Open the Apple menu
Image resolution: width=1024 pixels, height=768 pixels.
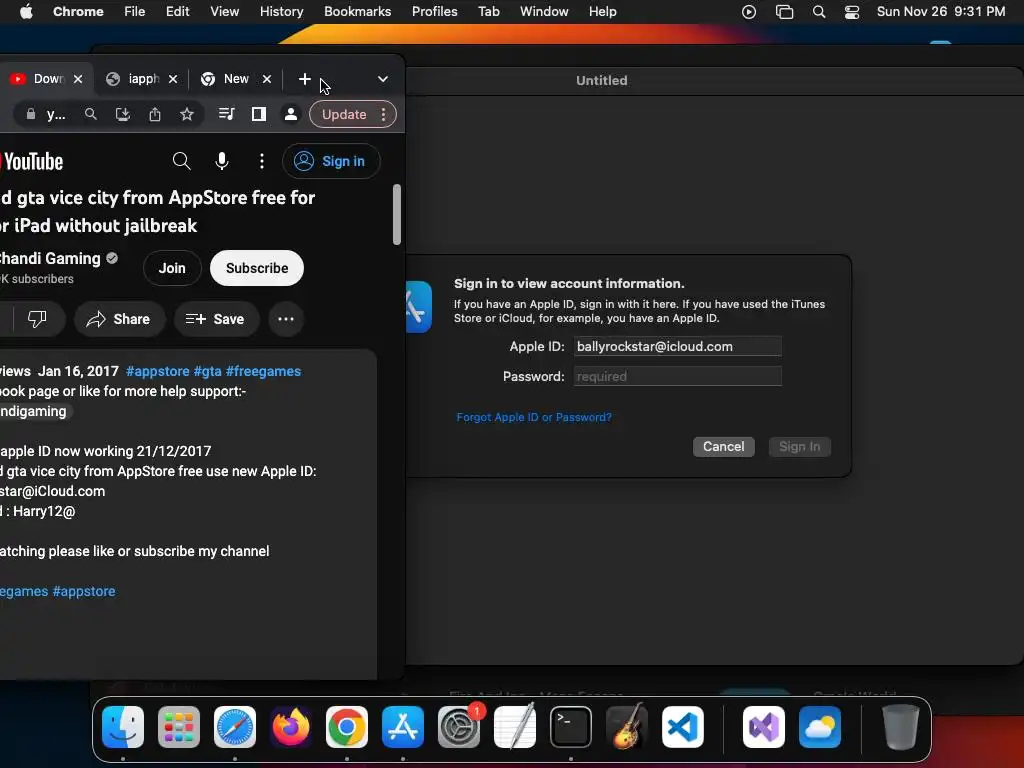pyautogui.click(x=26, y=11)
